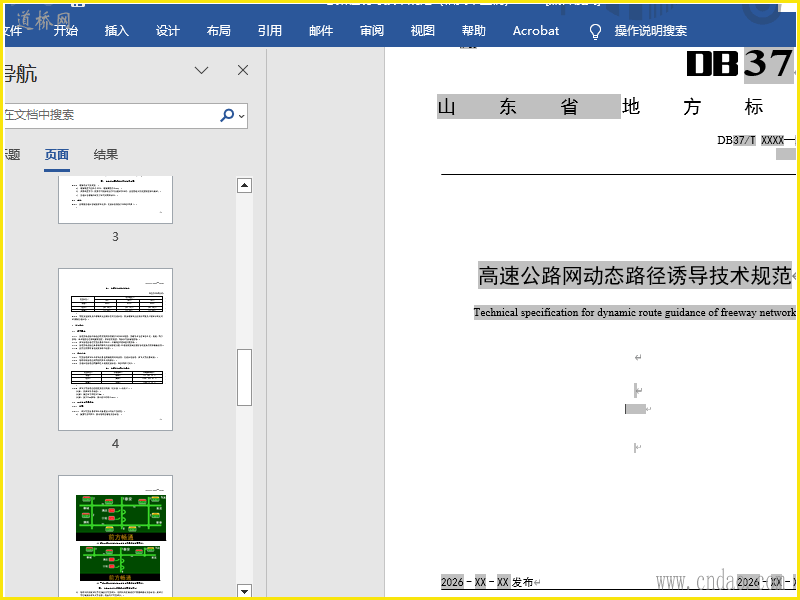Switch to the 页面 navigation tab

coord(57,155)
